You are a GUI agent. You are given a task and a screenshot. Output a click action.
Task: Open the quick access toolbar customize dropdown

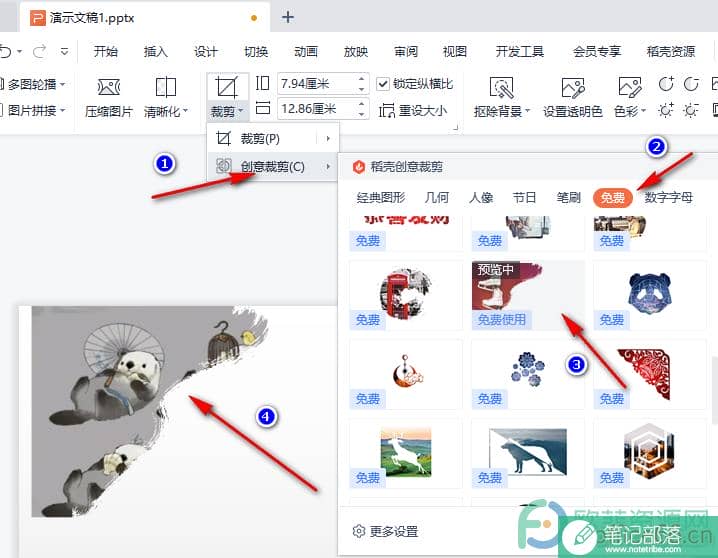65,51
